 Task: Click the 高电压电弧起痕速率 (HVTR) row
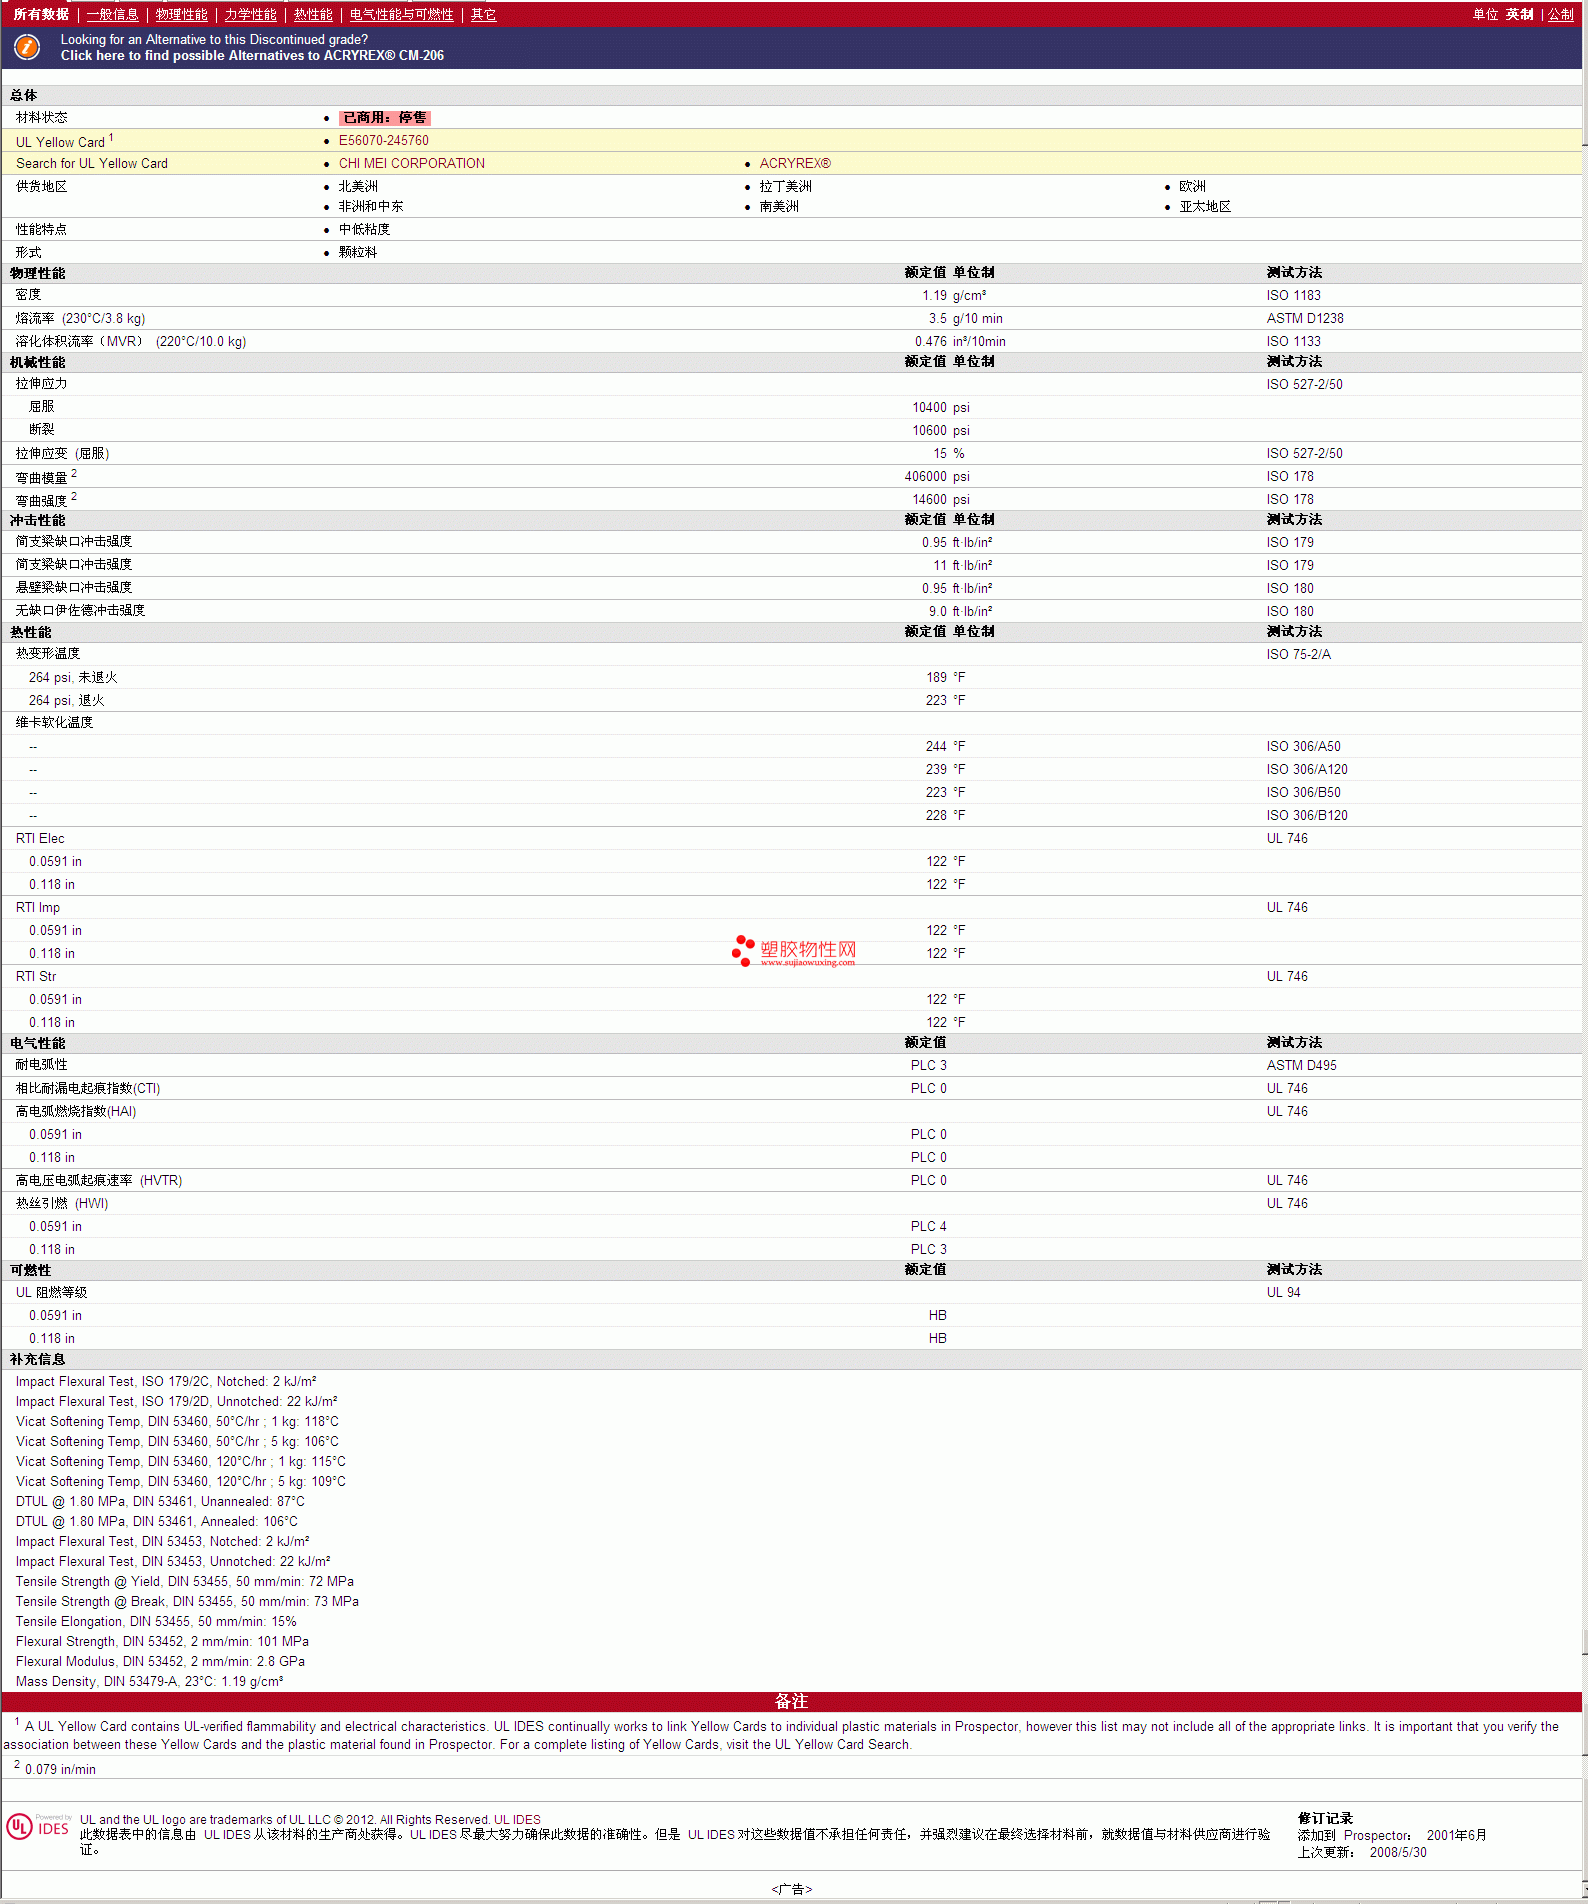792,1180
